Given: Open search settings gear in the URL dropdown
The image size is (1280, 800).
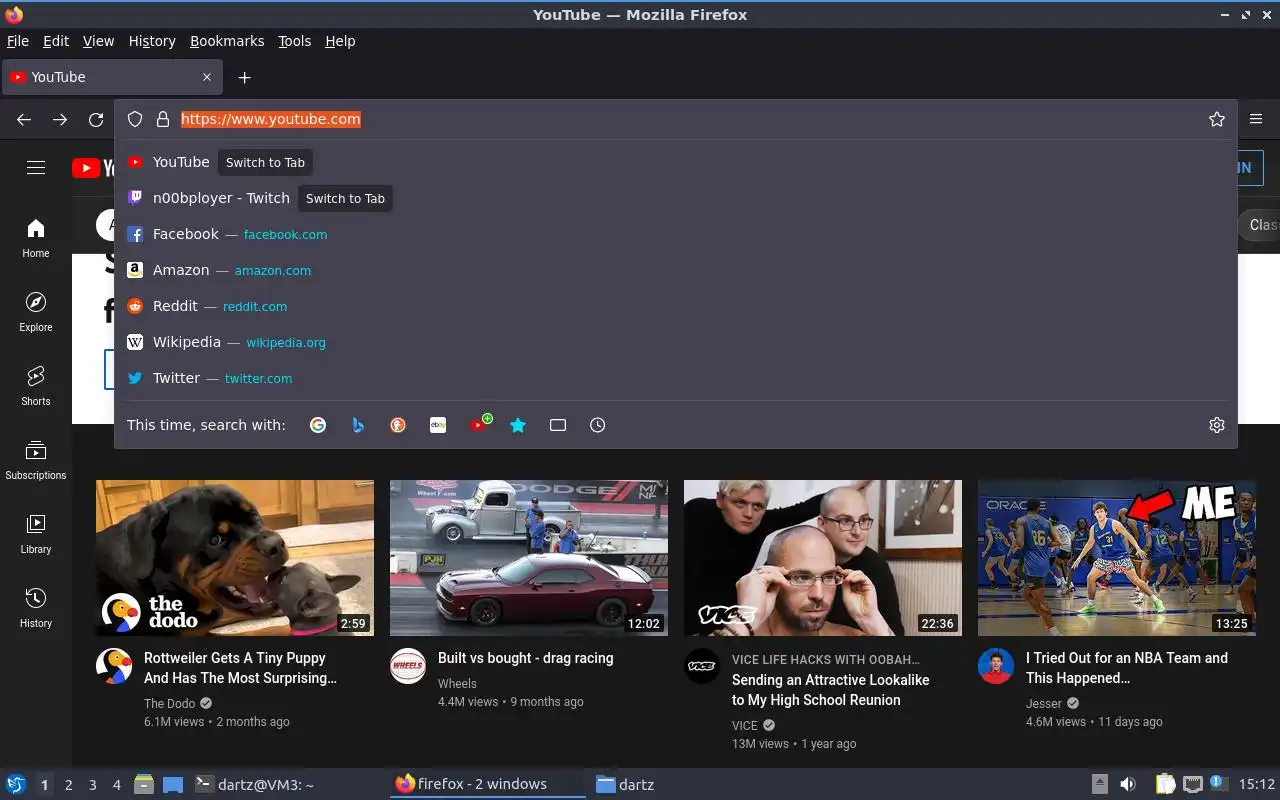Looking at the screenshot, I should coord(1217,425).
